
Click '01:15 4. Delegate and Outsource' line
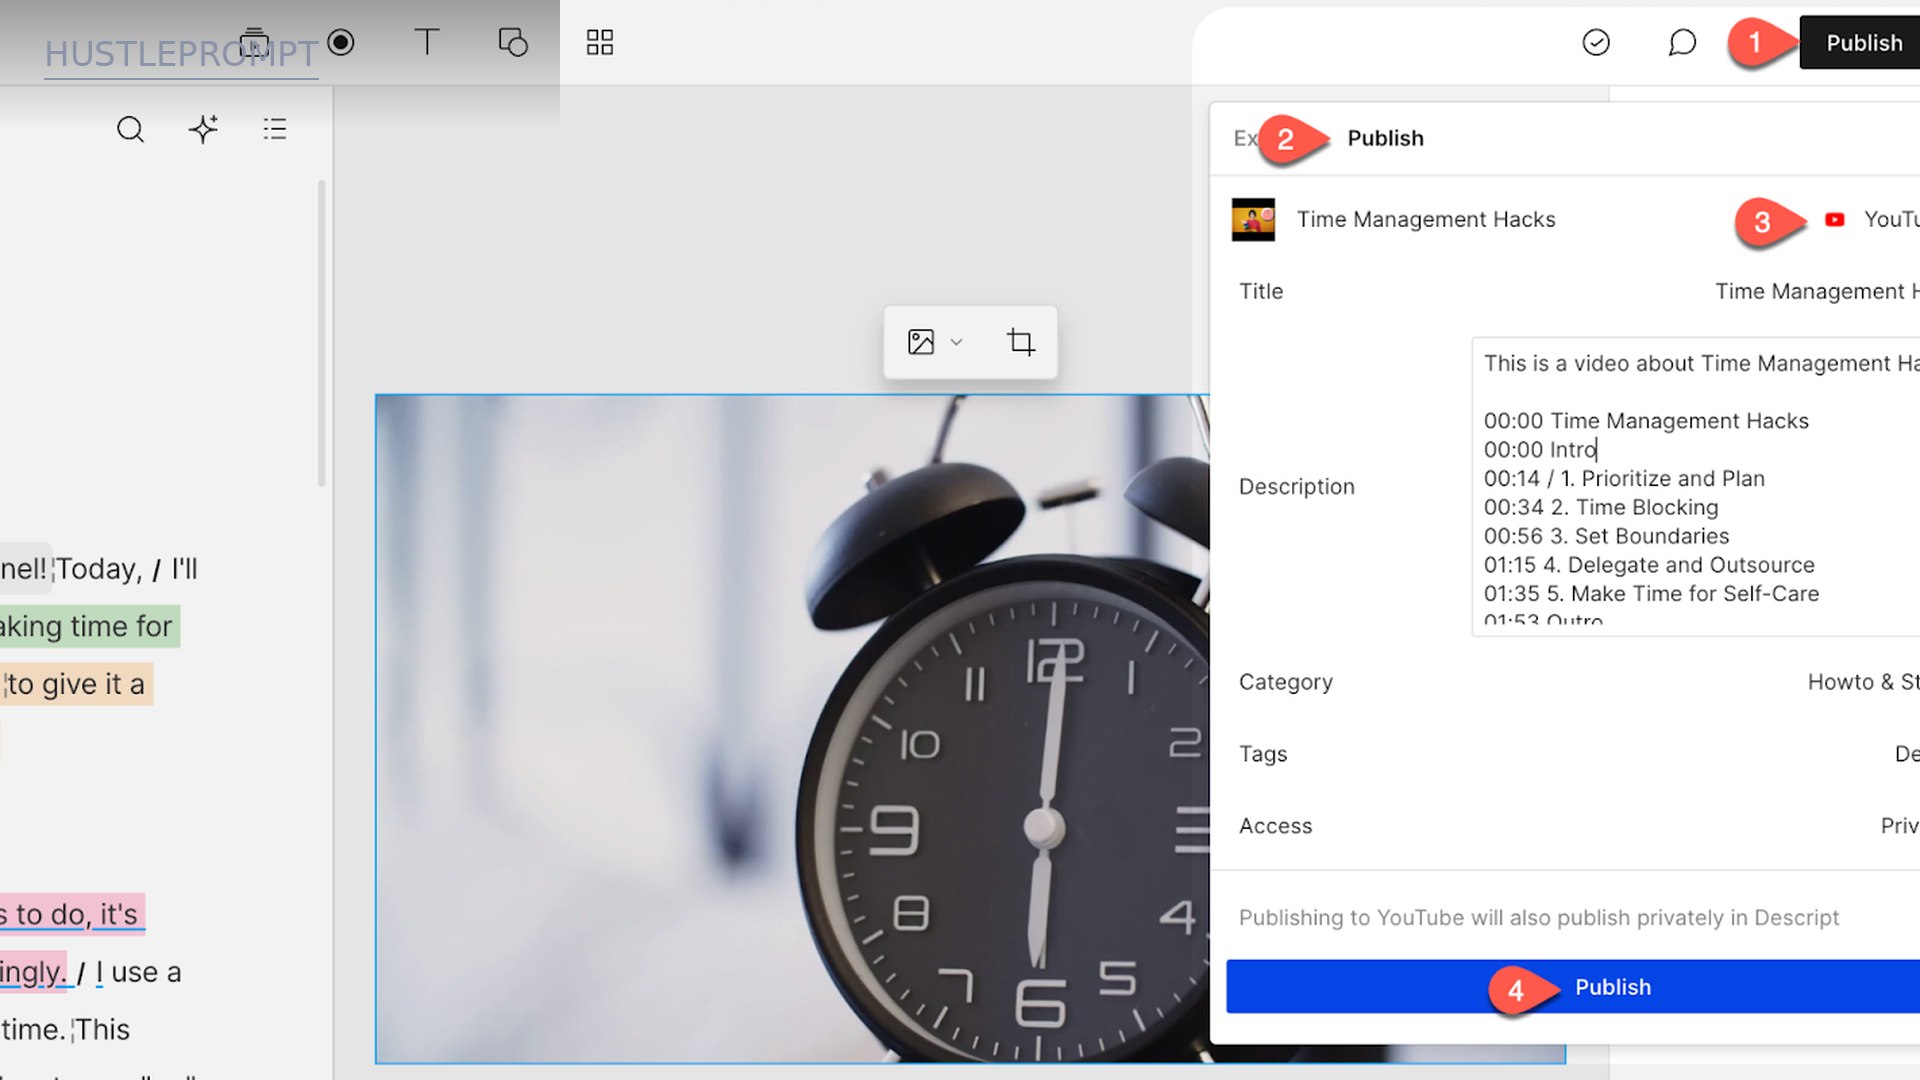pyautogui.click(x=1649, y=565)
